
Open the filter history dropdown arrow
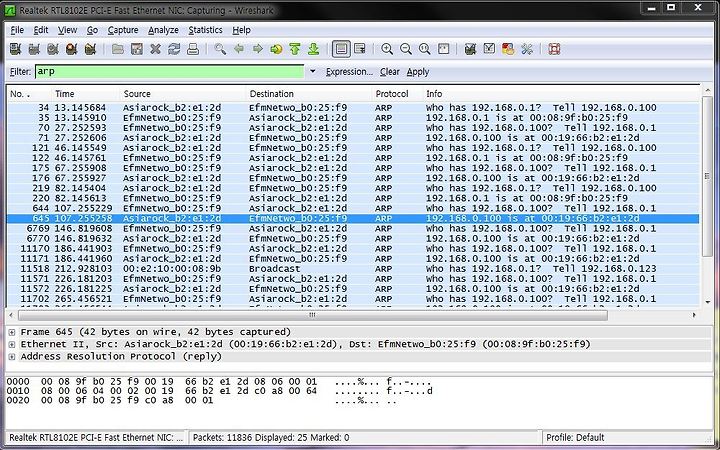tap(313, 72)
